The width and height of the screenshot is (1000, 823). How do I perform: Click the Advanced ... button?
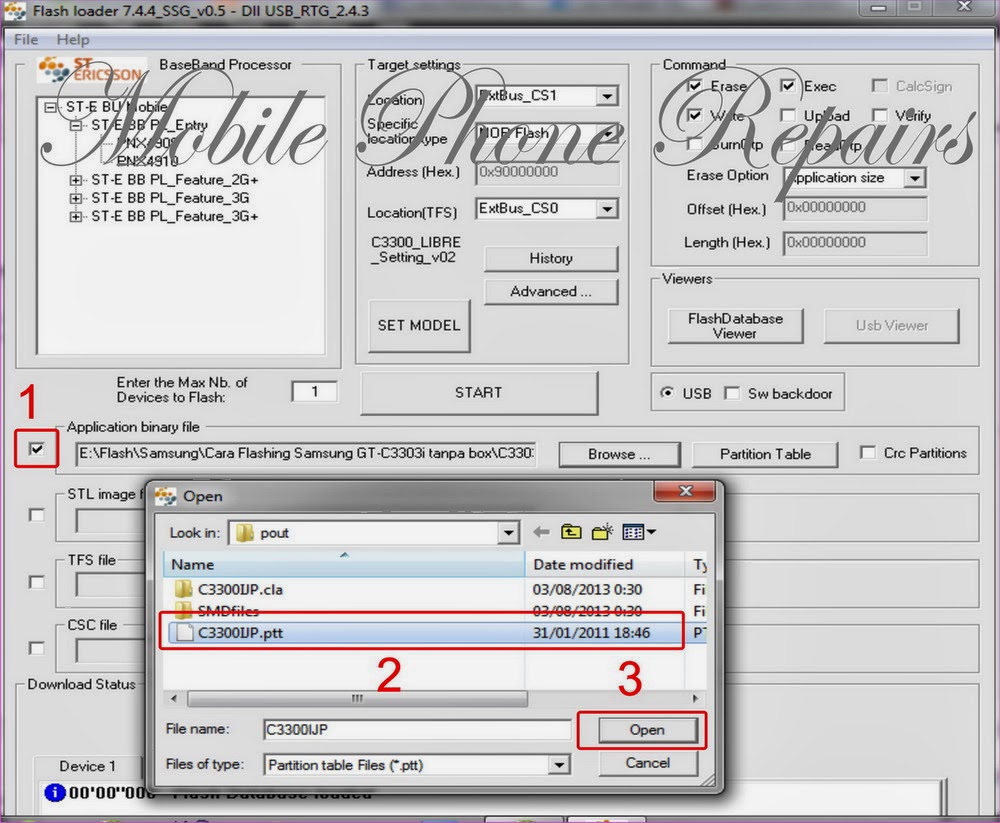(x=551, y=292)
